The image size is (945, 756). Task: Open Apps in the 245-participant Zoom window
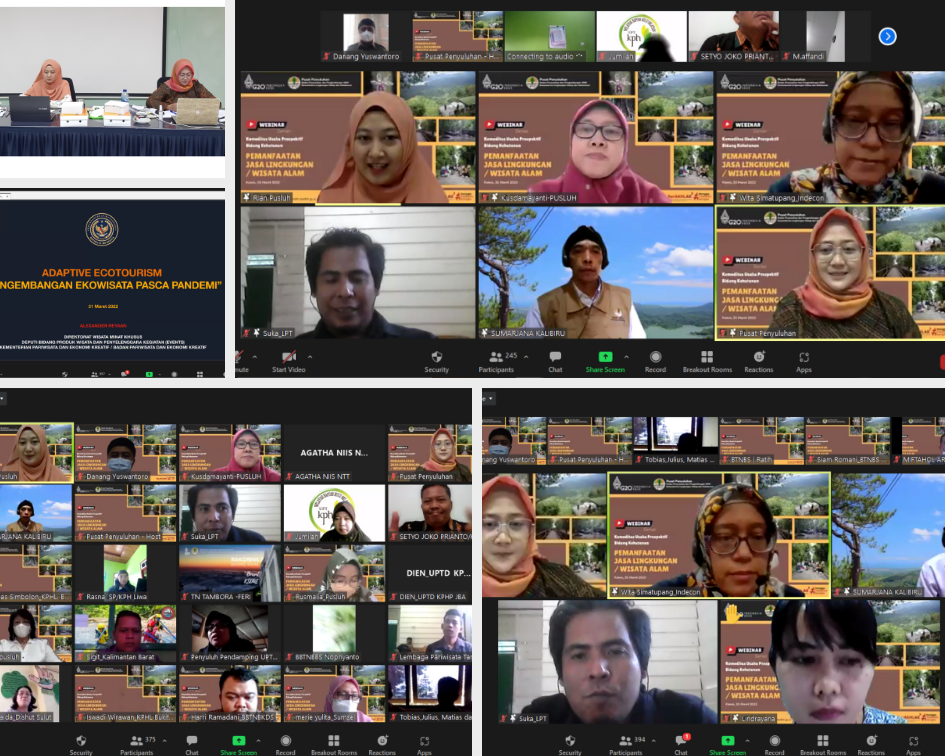click(804, 362)
